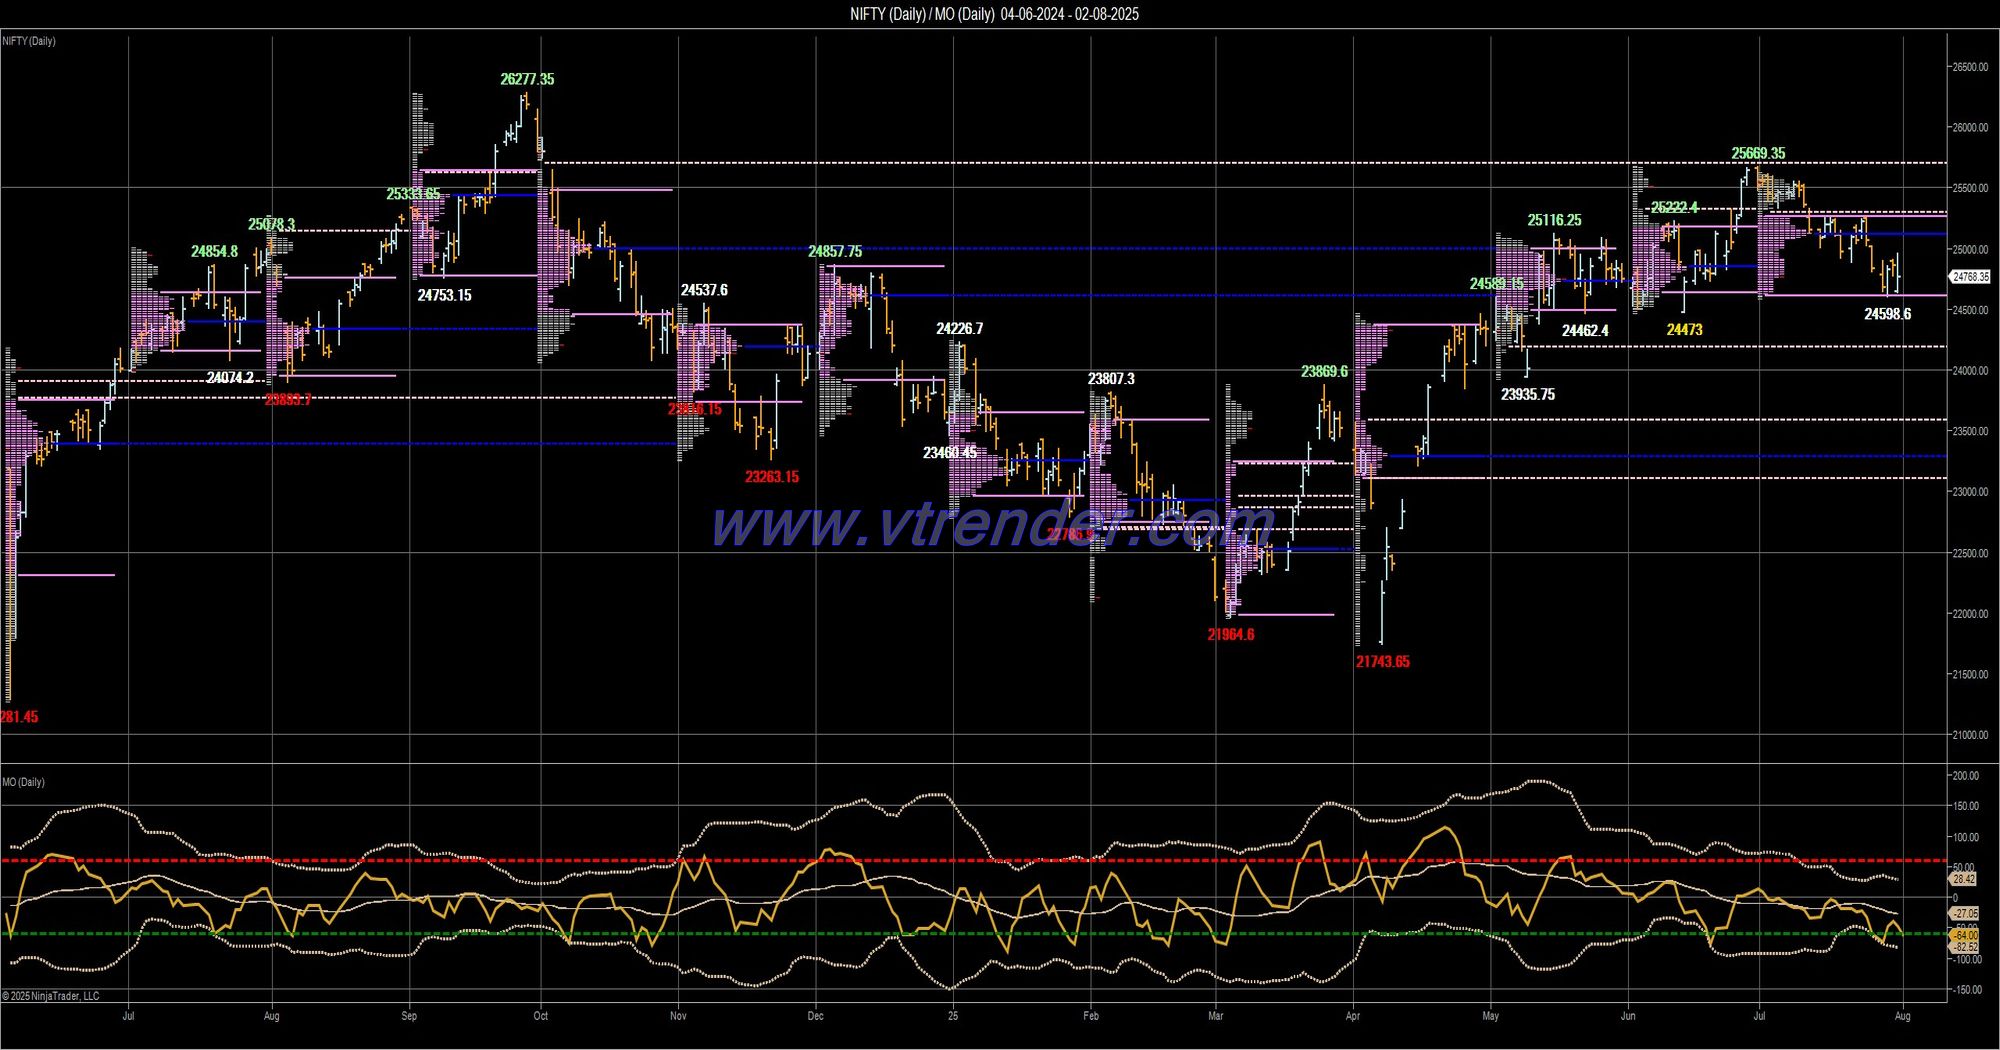Click the 23935.75 price label

tap(1527, 394)
